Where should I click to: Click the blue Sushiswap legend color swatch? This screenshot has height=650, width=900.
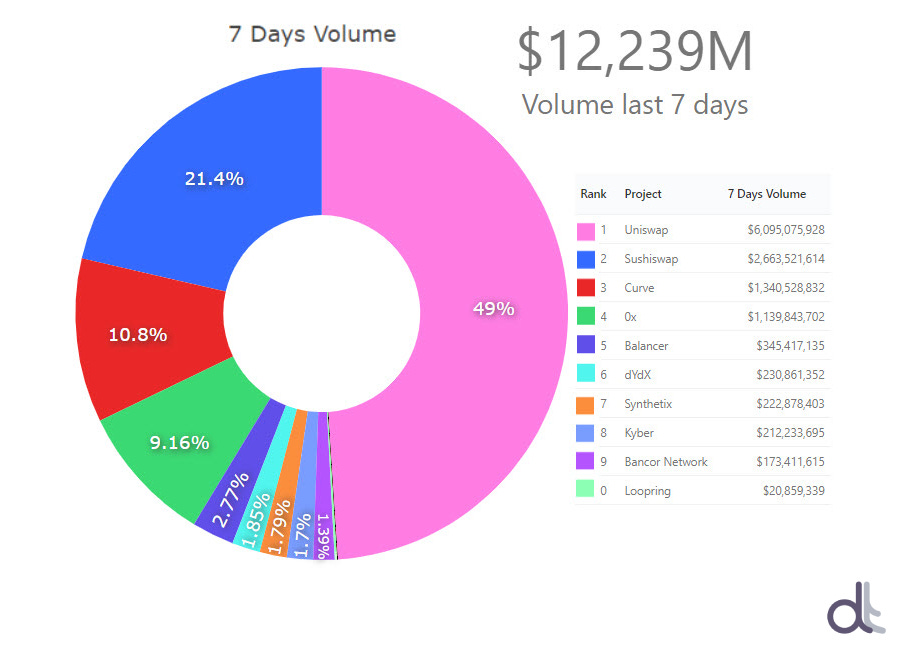tap(585, 260)
